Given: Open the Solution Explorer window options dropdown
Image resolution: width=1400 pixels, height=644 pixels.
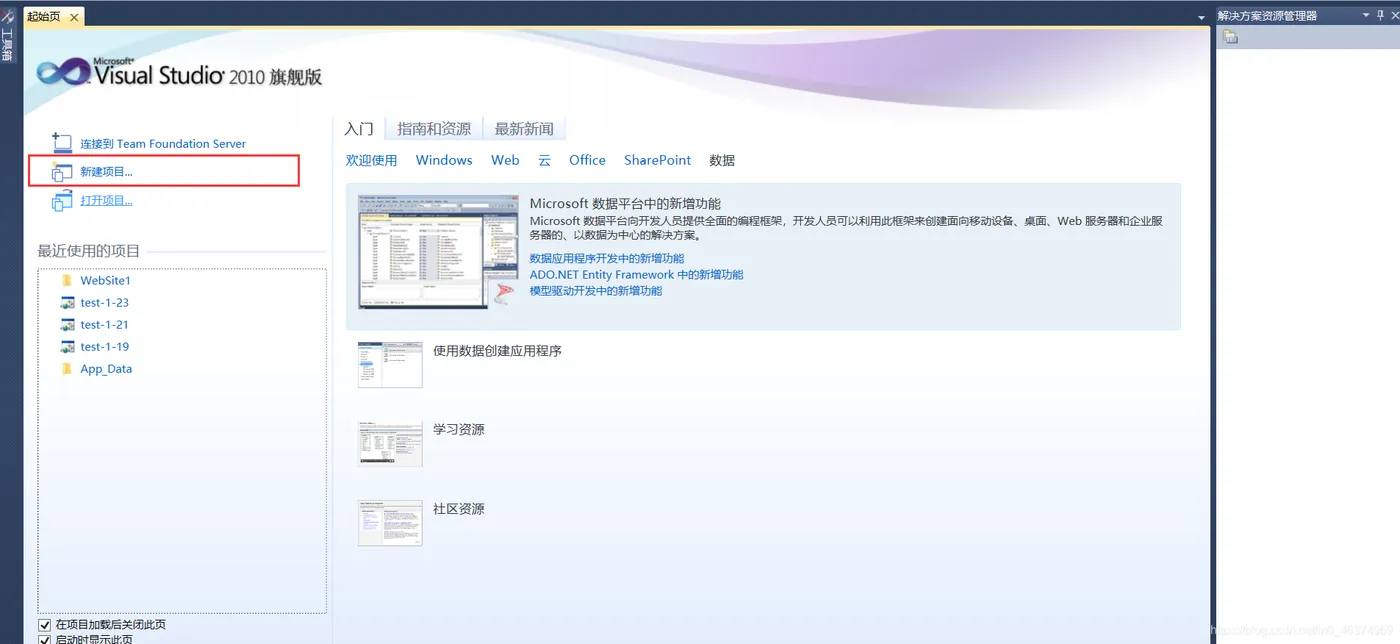Looking at the screenshot, I should pyautogui.click(x=1366, y=15).
